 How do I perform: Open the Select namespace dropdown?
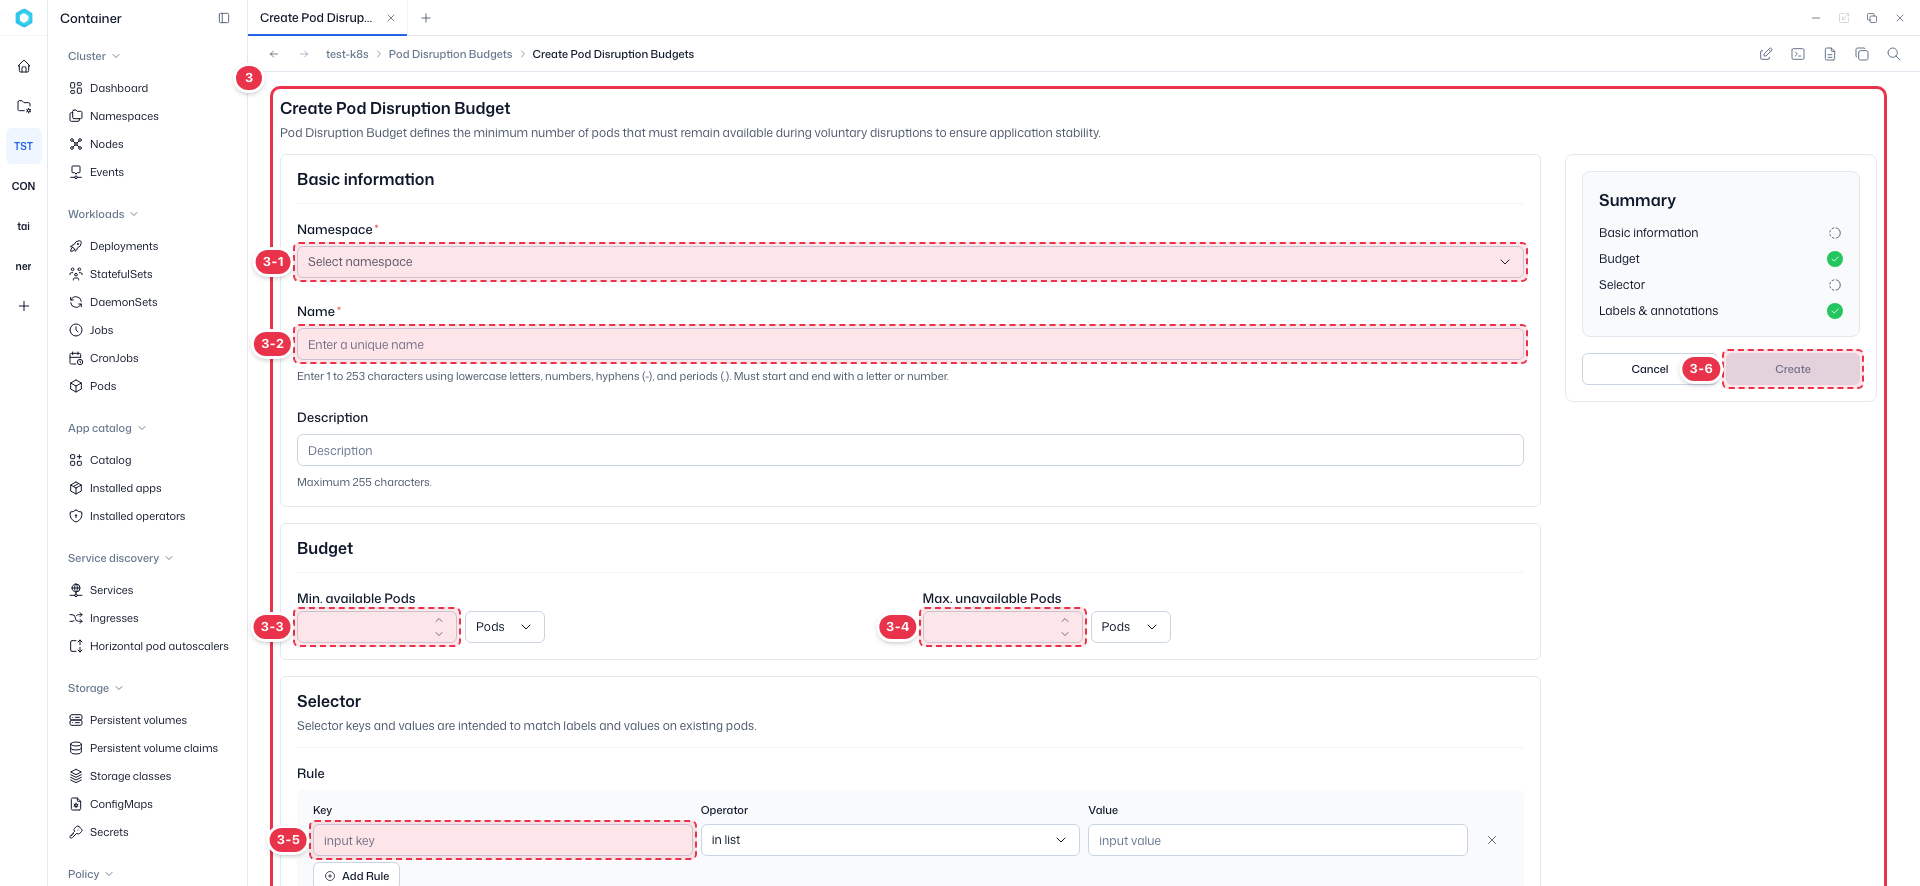[x=910, y=262]
